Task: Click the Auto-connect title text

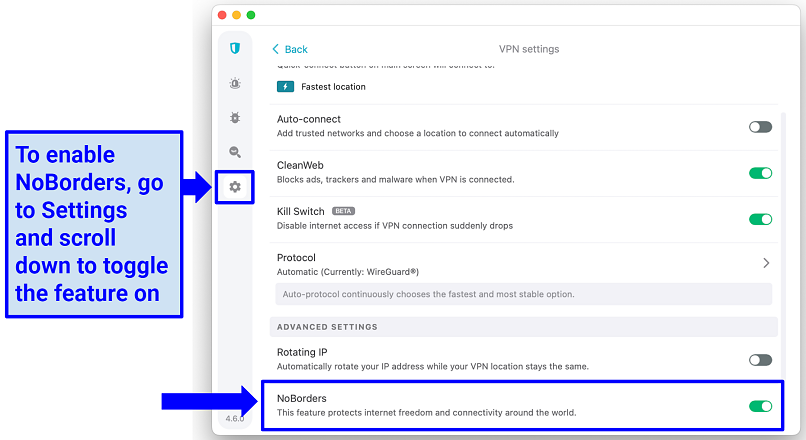Action: 309,119
